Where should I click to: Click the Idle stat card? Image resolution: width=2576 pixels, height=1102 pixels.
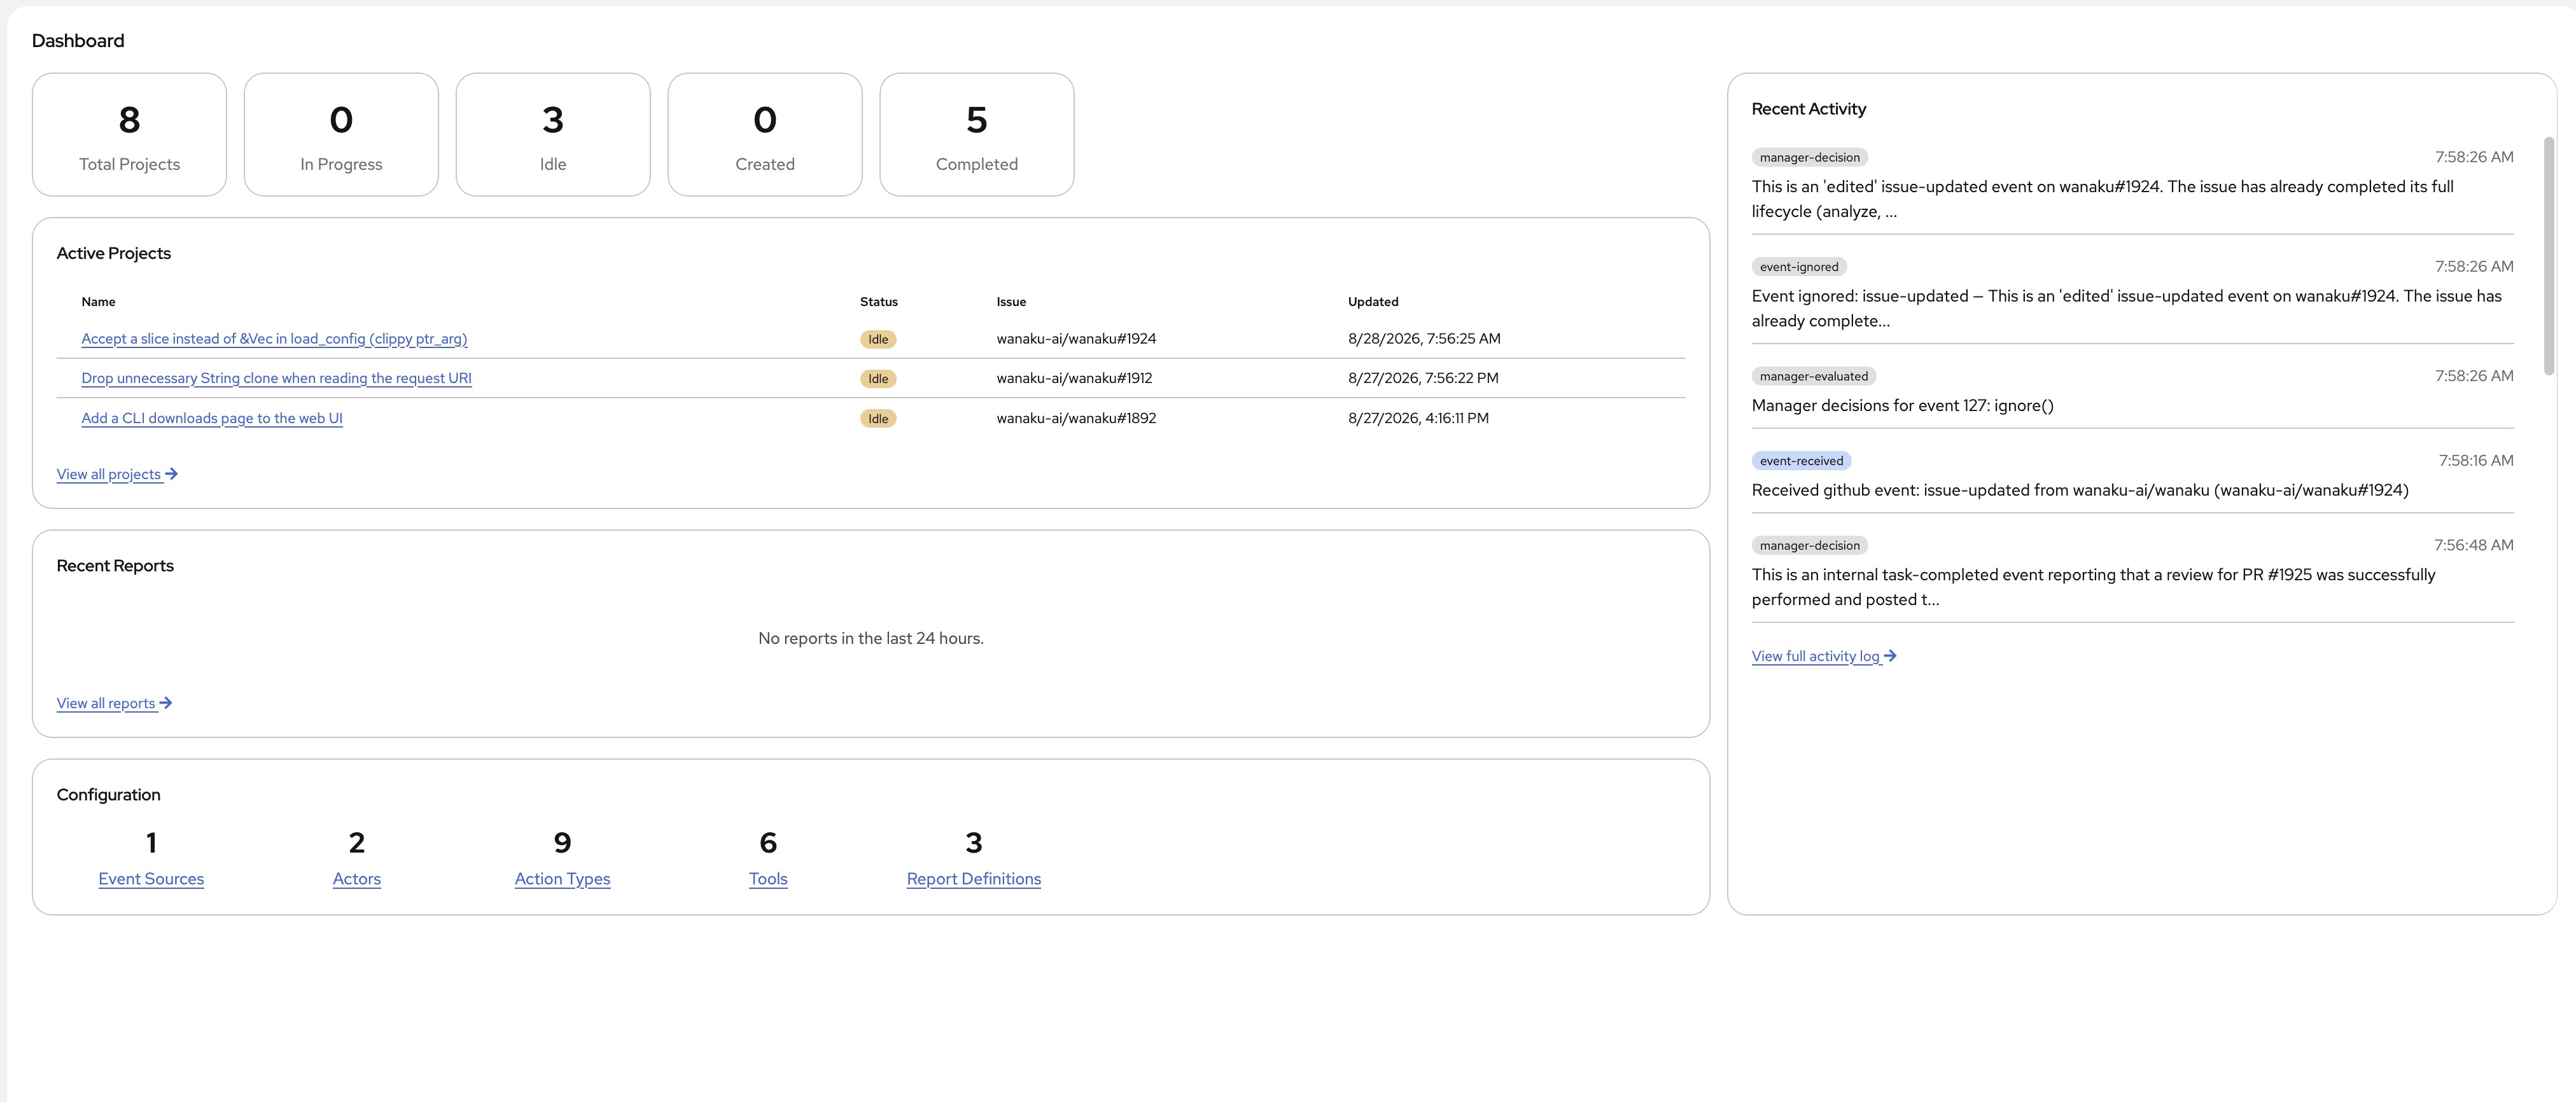553,134
